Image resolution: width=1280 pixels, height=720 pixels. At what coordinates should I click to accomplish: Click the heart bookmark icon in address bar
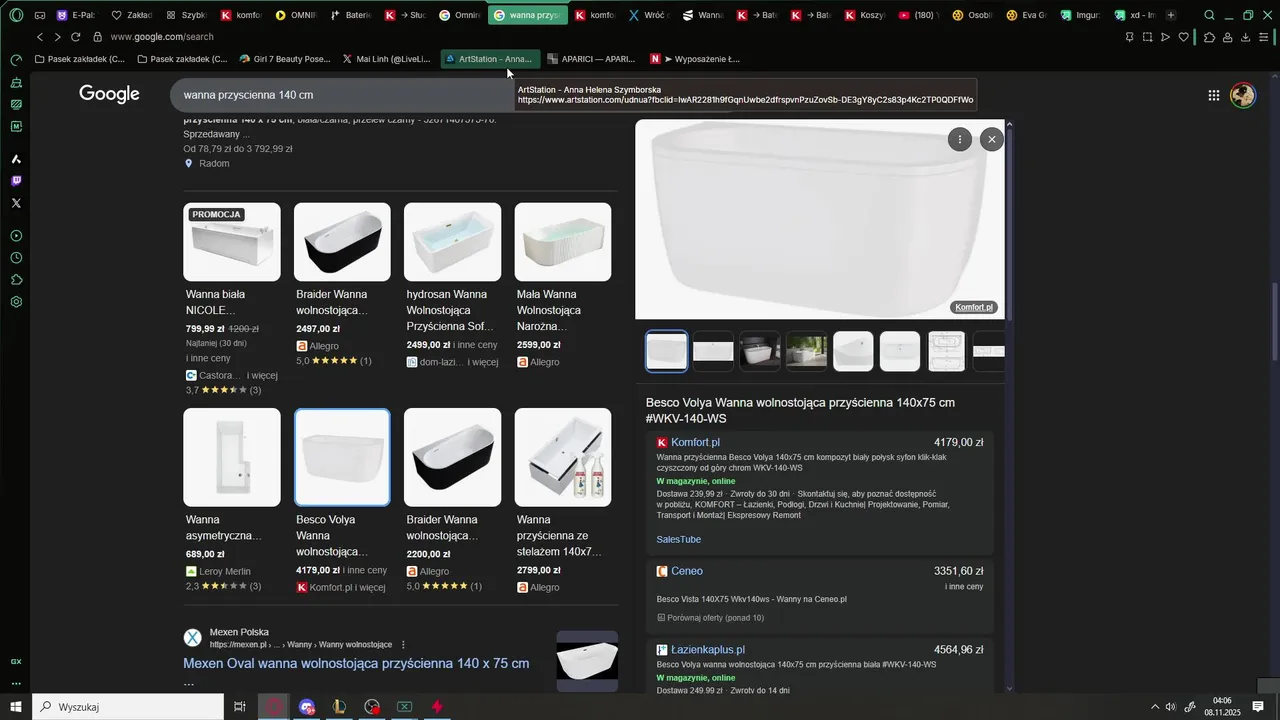(1184, 37)
